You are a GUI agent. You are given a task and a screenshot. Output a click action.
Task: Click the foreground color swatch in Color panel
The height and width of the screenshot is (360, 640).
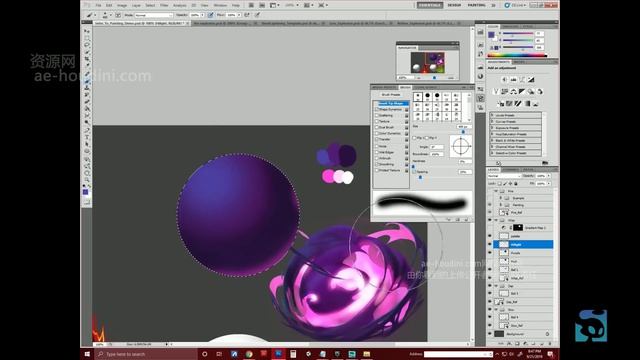(491, 35)
